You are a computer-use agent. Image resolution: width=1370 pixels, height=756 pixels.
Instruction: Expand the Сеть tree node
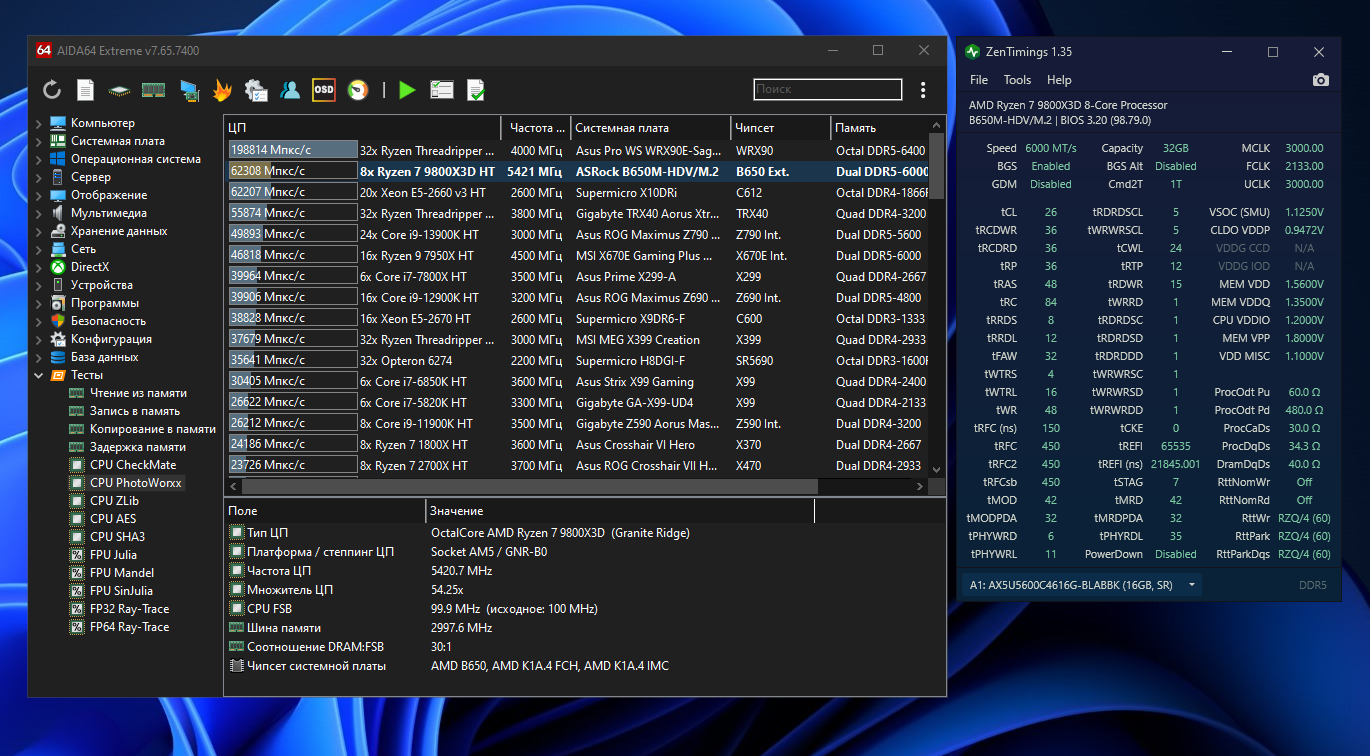pyautogui.click(x=39, y=249)
